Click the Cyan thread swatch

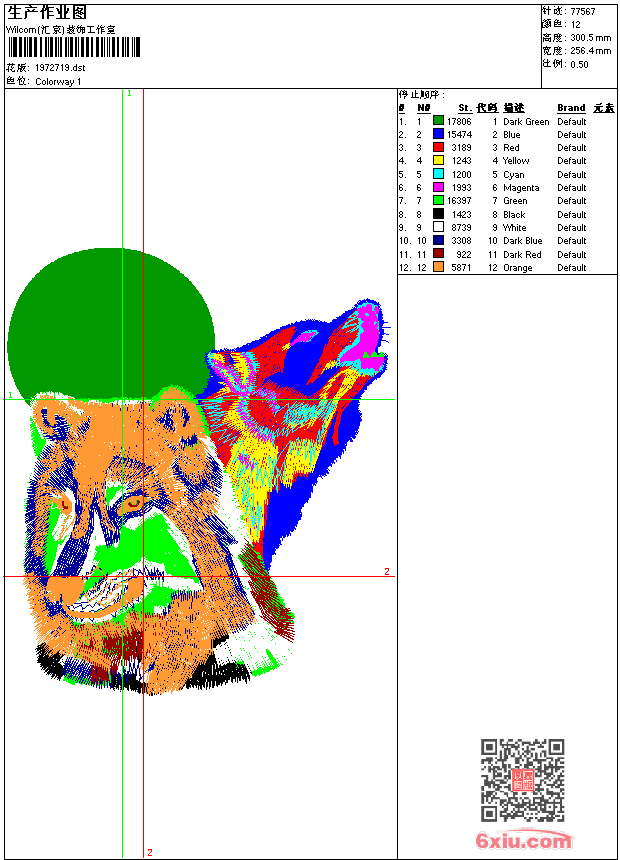pyautogui.click(x=438, y=174)
